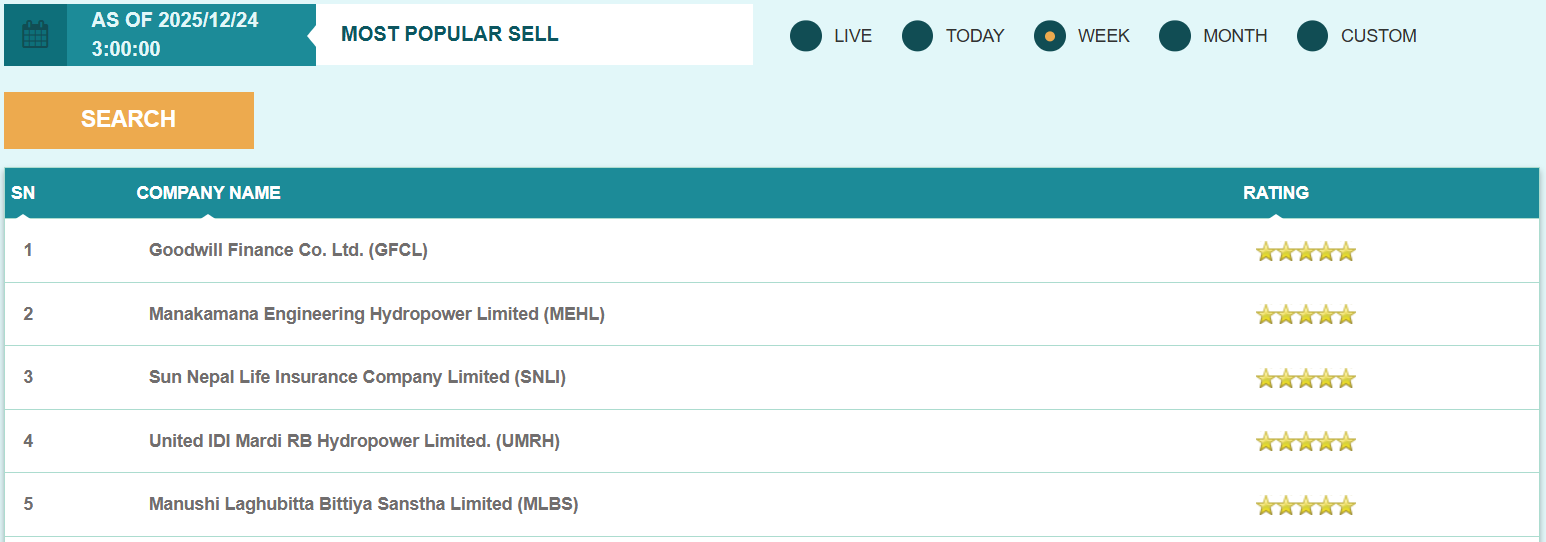Select the TODAY radio option
This screenshot has width=1546, height=542.
(918, 36)
